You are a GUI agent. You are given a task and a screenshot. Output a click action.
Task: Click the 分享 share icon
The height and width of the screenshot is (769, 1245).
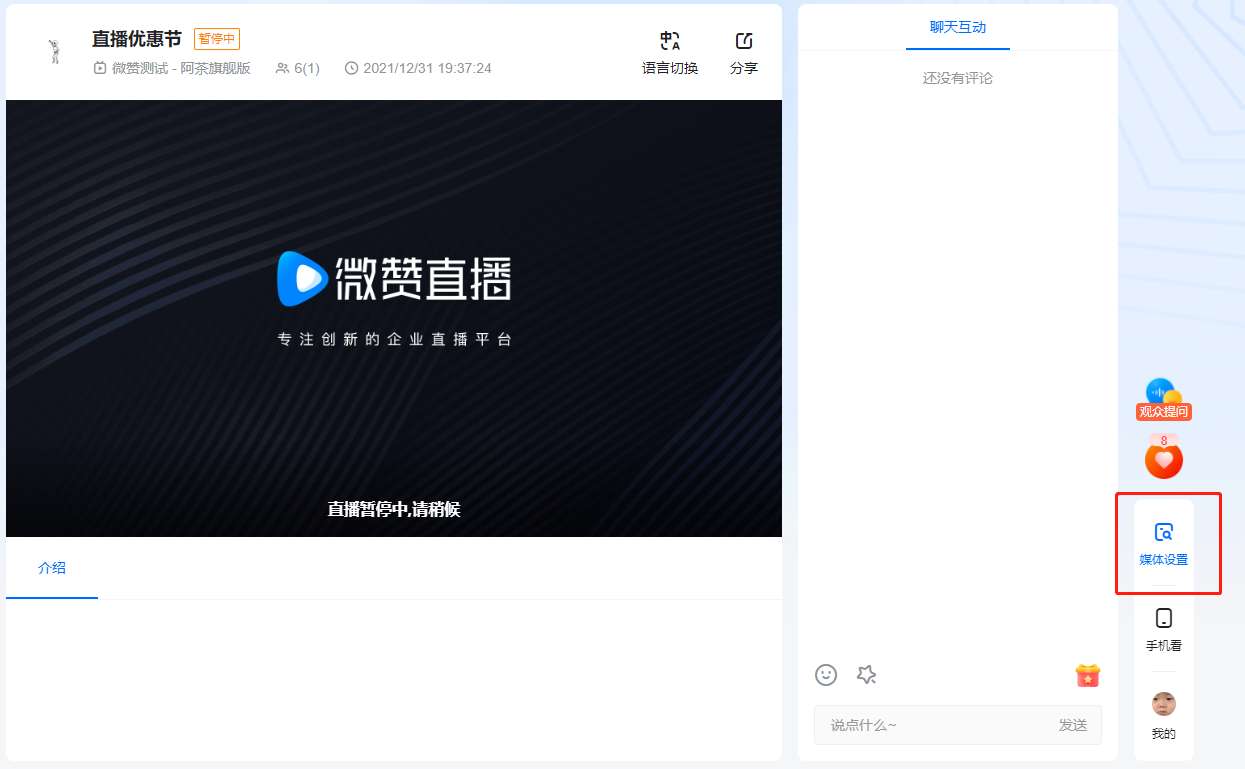tap(744, 41)
